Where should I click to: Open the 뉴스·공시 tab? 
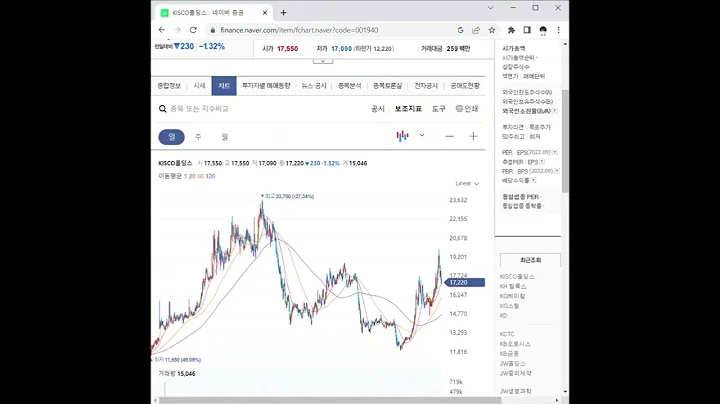tap(314, 86)
